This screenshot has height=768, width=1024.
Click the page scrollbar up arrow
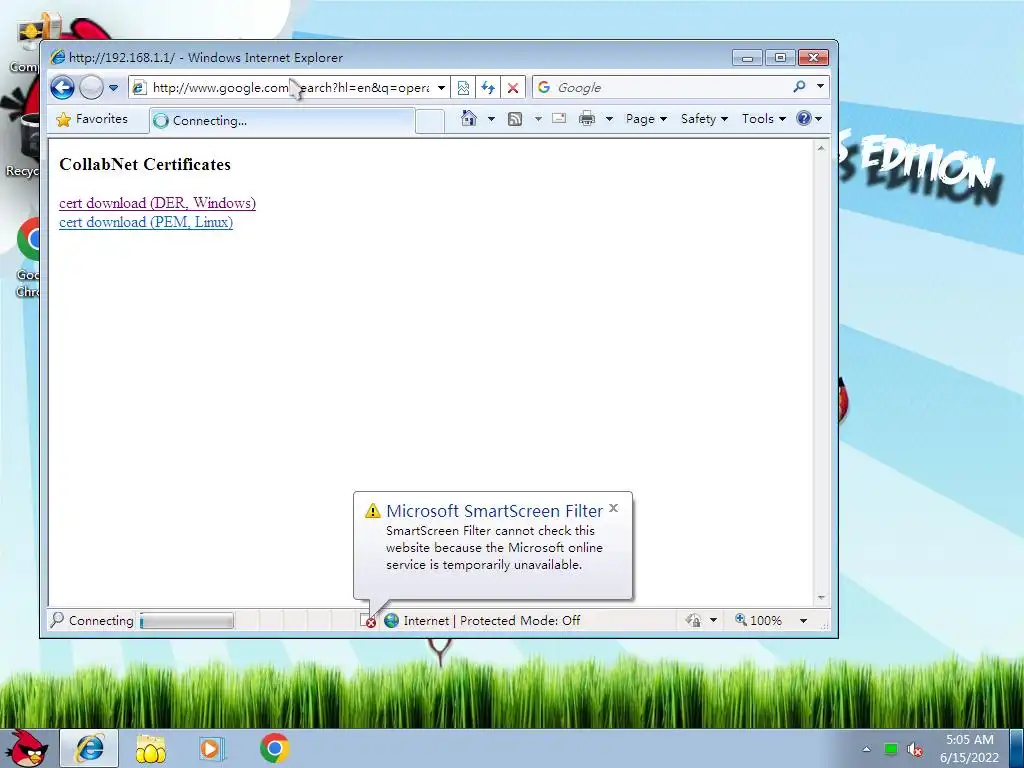click(x=821, y=149)
